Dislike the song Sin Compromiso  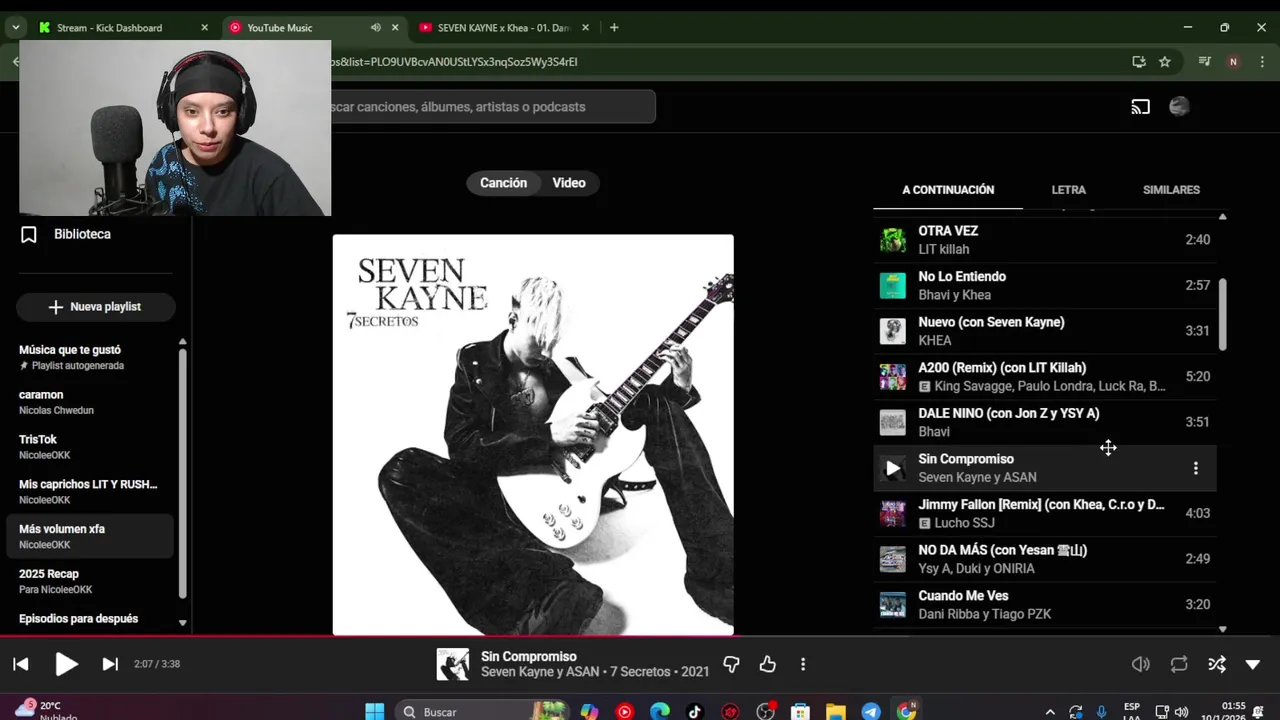pos(731,664)
